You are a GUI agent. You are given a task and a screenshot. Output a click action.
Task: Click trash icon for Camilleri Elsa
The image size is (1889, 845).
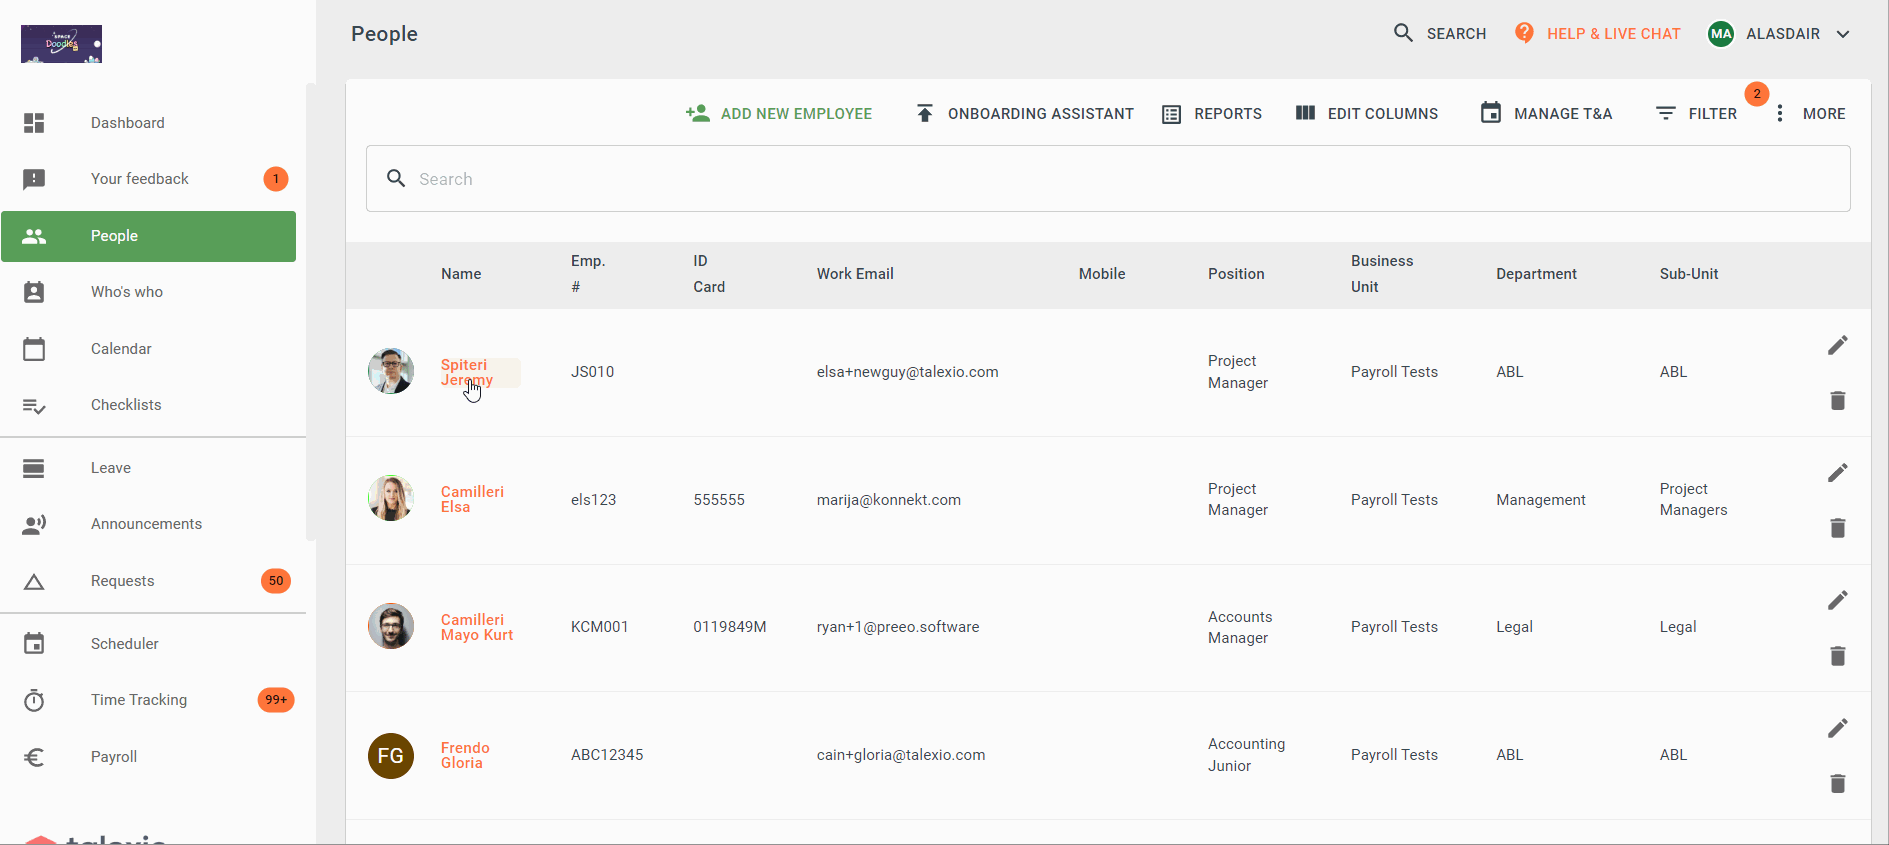[x=1838, y=528]
